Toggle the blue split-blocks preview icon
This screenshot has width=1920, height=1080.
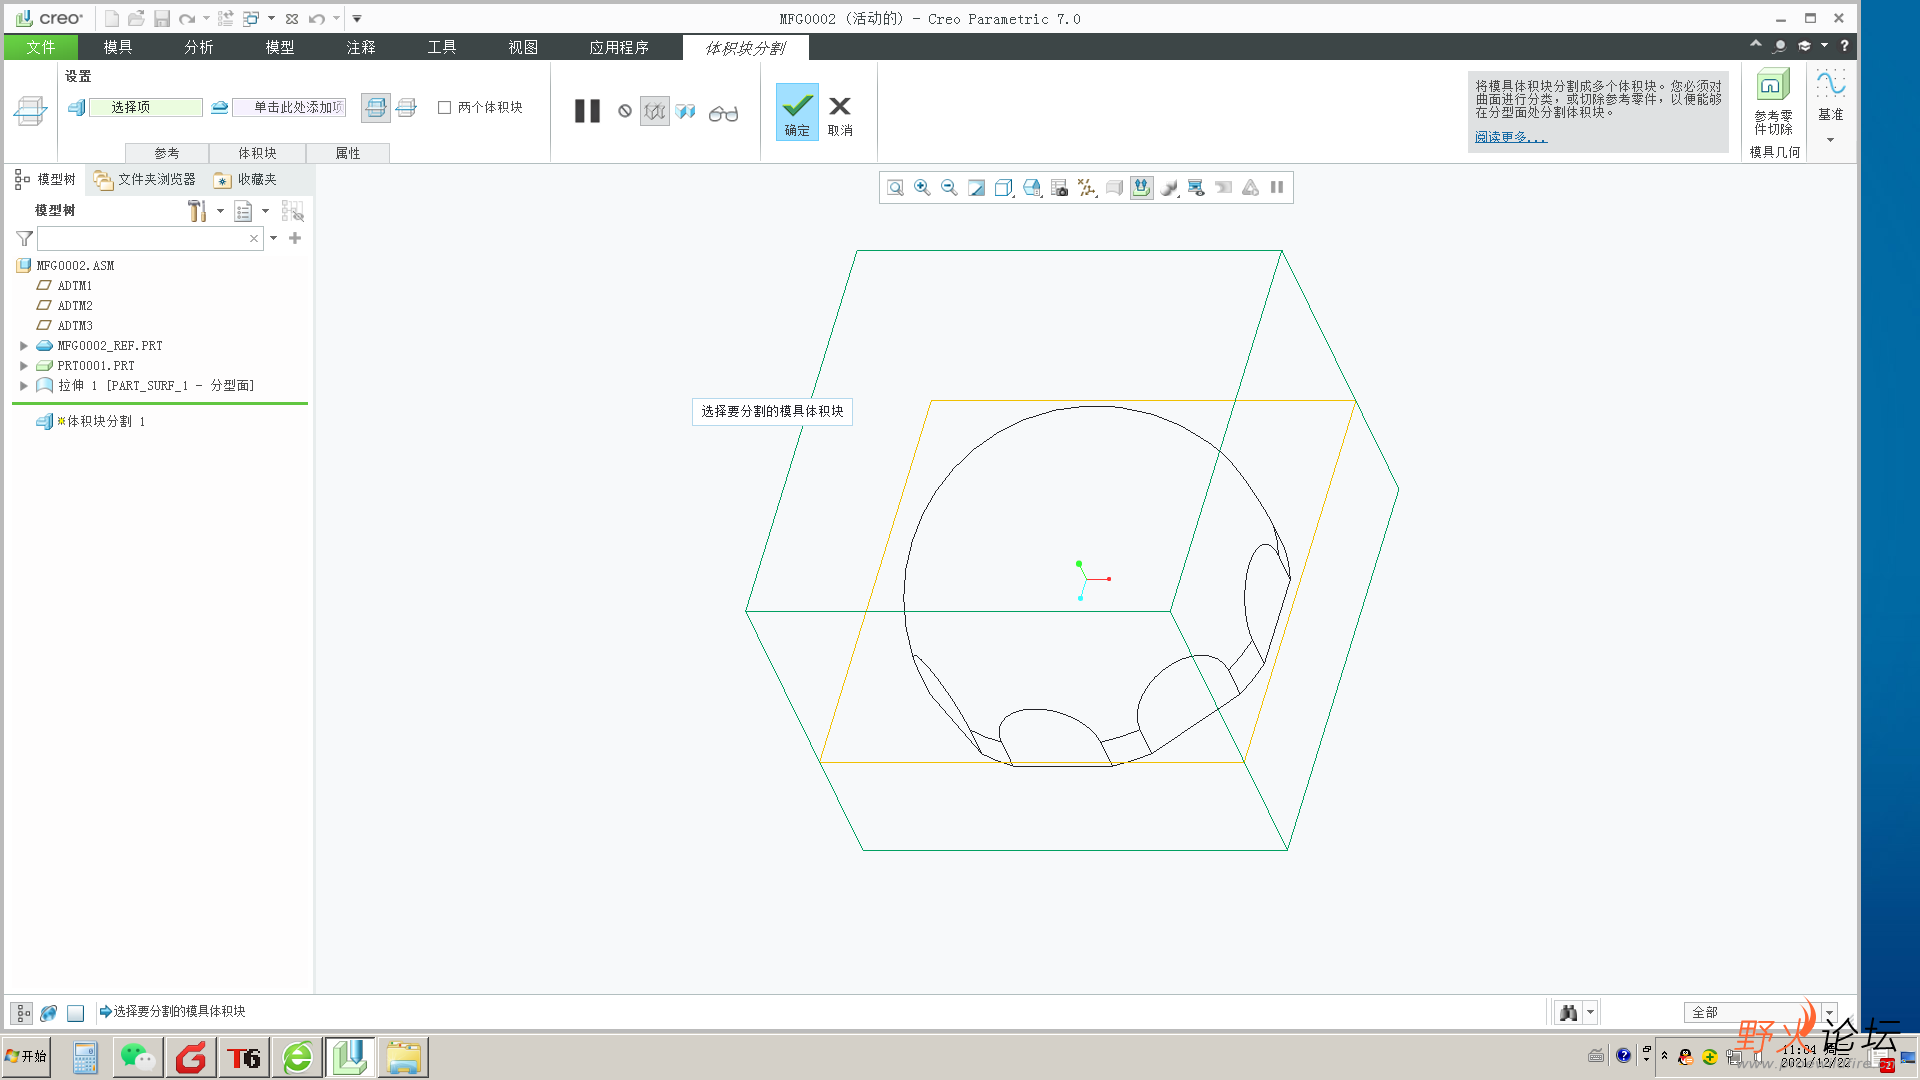[x=685, y=111]
